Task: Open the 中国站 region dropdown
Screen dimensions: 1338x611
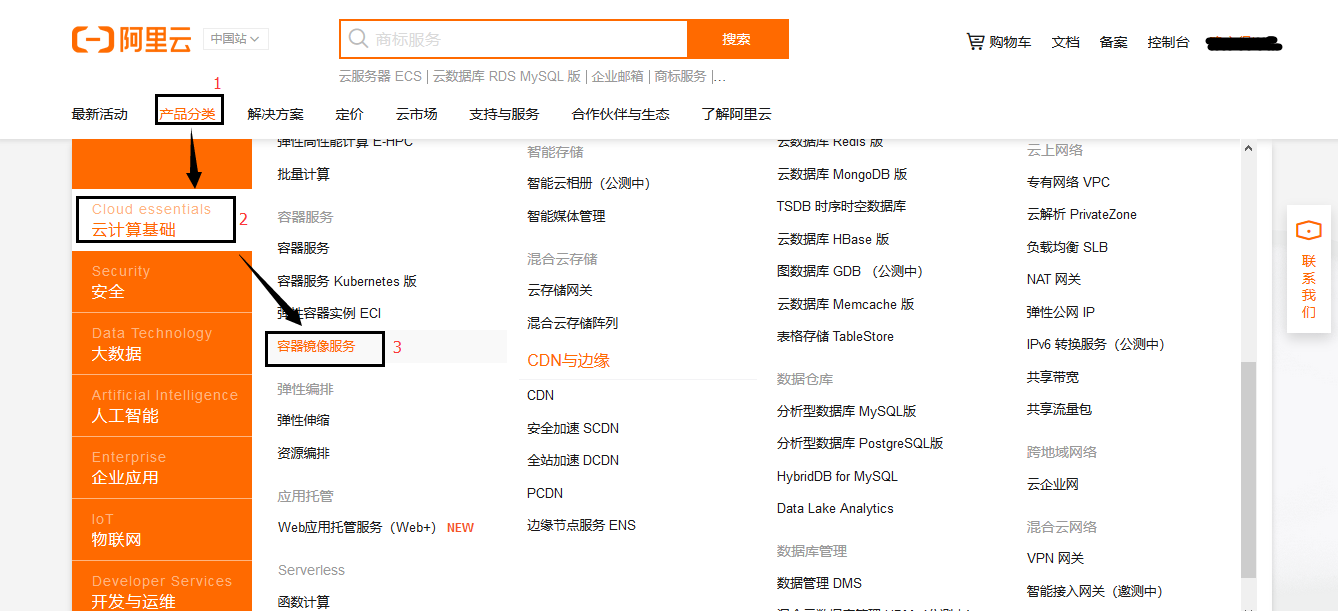Action: (x=236, y=39)
